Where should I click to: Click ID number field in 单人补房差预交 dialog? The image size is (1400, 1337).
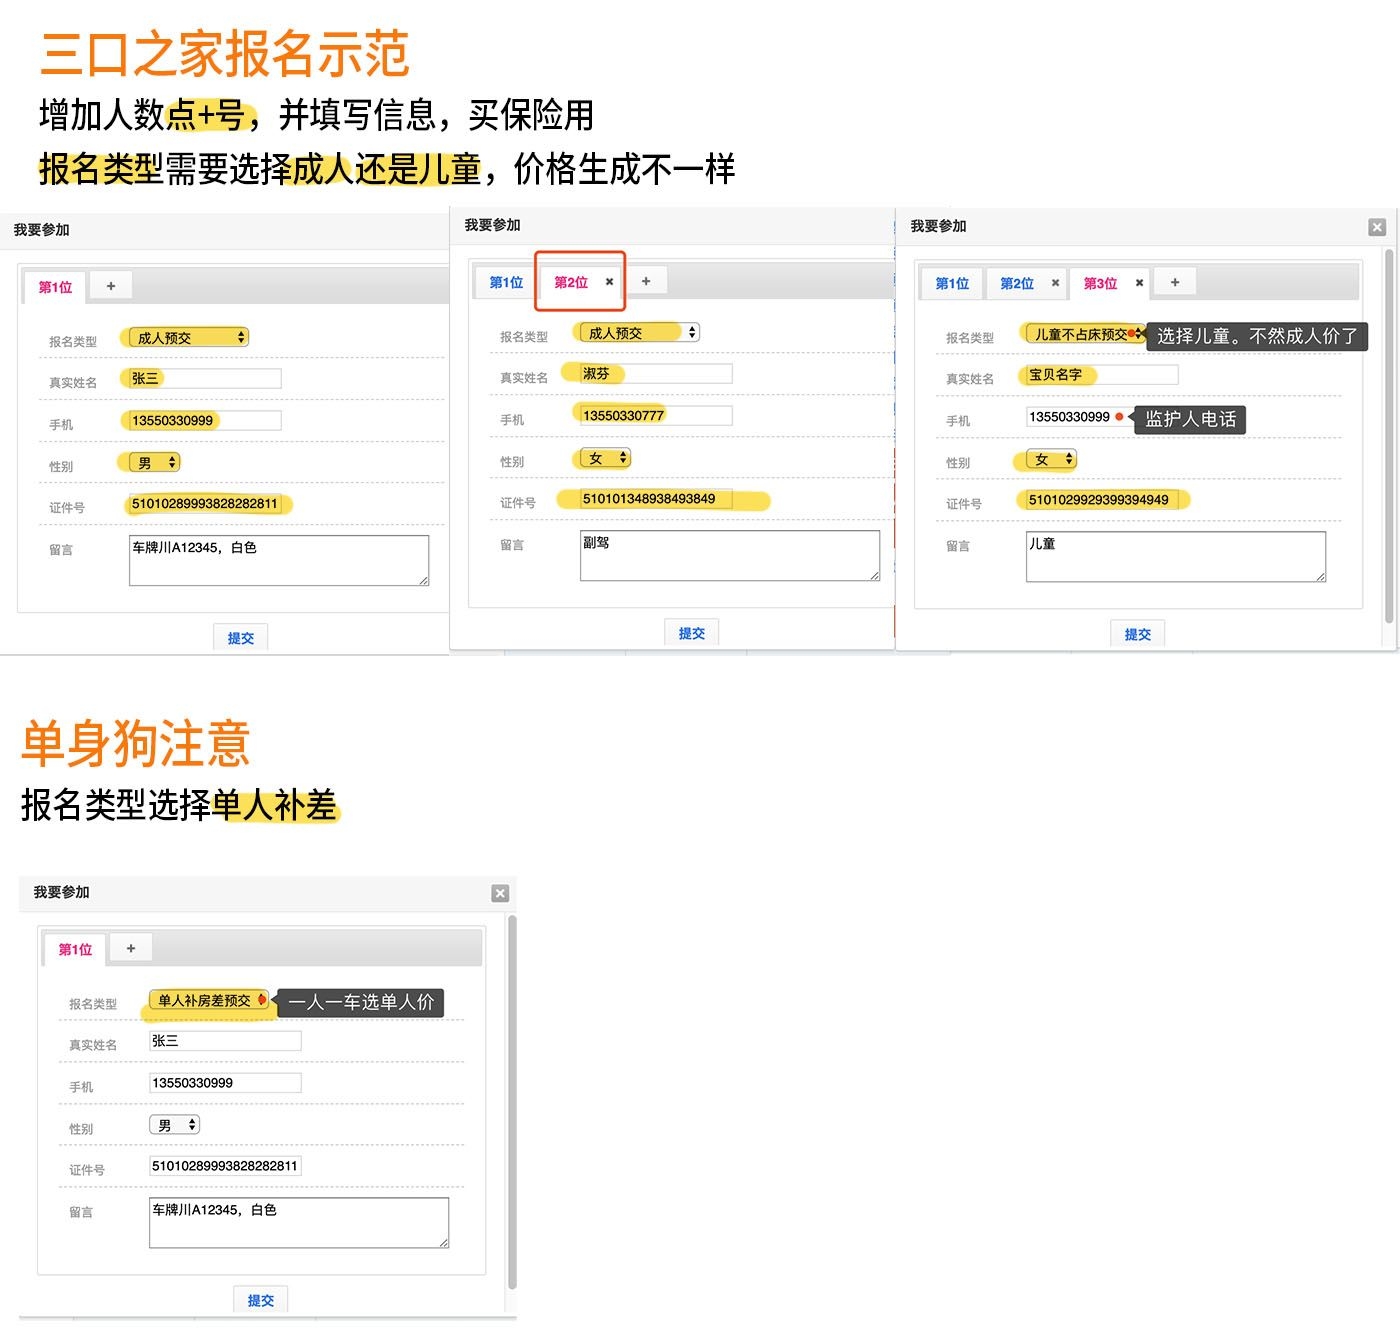coord(225,1166)
